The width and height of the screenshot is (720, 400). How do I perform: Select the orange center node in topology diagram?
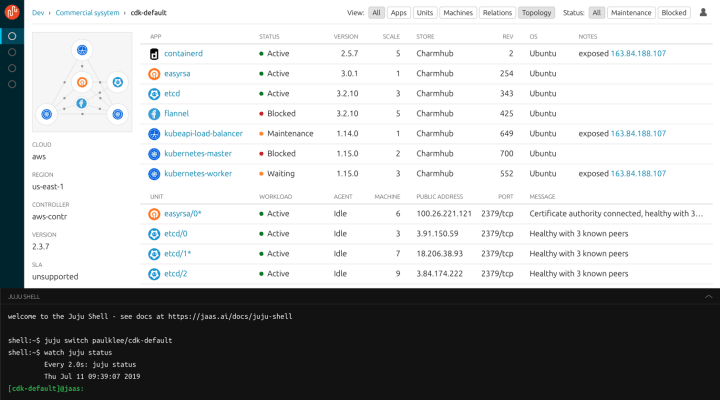click(82, 82)
